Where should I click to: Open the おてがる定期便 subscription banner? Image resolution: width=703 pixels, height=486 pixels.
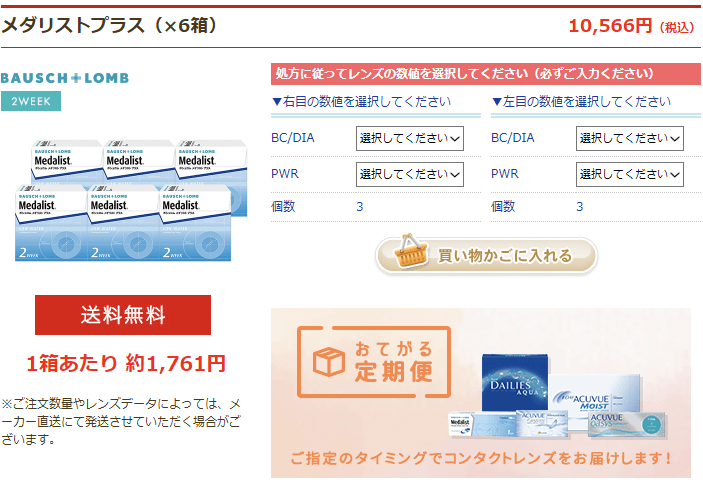[481, 393]
